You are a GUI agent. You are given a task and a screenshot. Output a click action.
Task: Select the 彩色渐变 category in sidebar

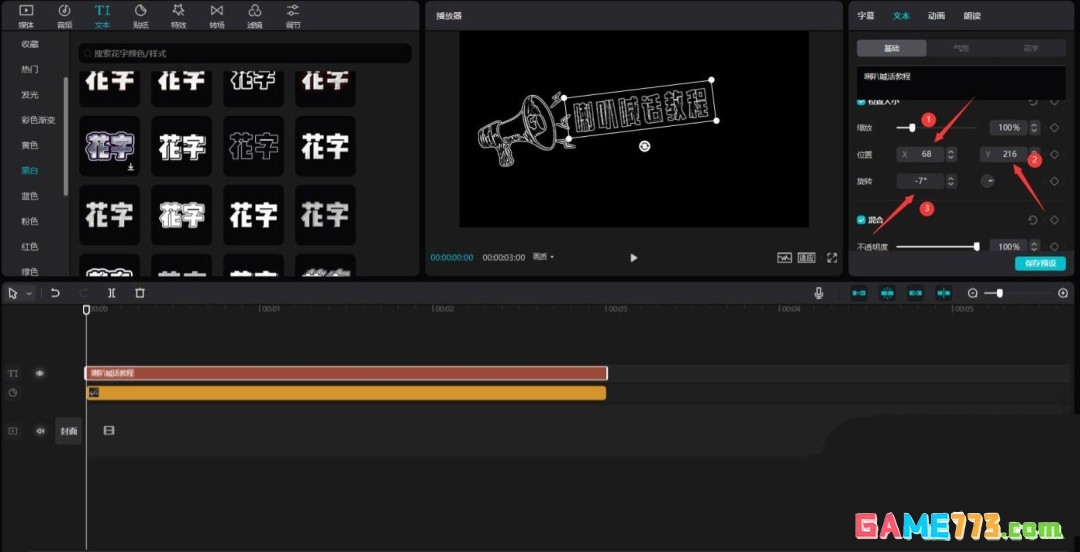coord(39,120)
